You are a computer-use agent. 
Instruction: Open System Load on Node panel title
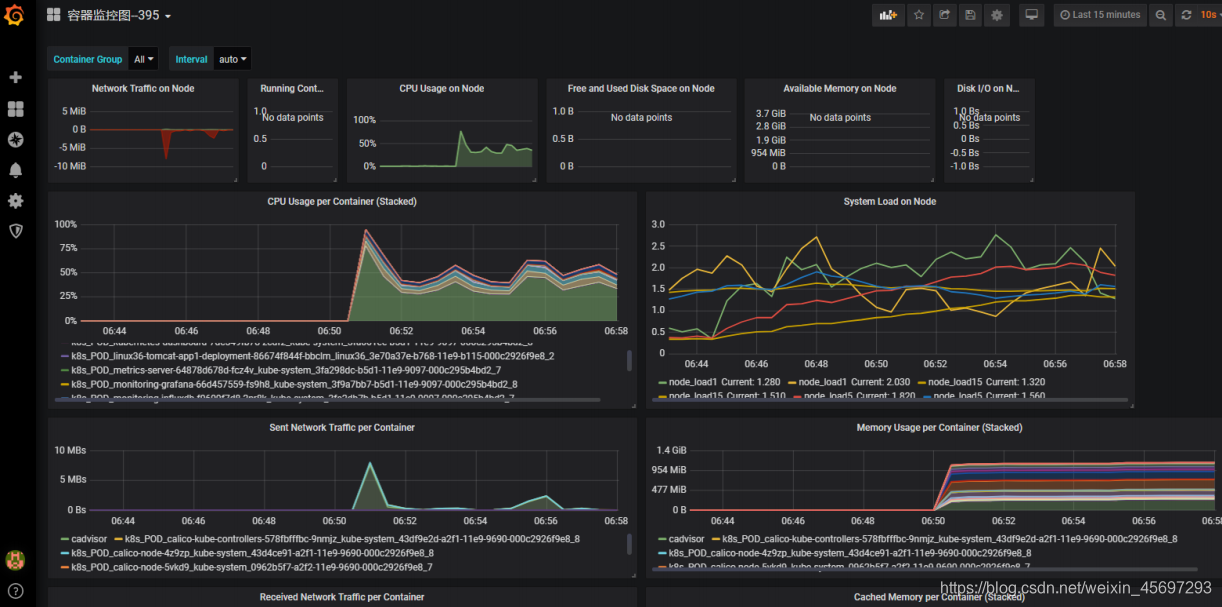click(x=890, y=201)
